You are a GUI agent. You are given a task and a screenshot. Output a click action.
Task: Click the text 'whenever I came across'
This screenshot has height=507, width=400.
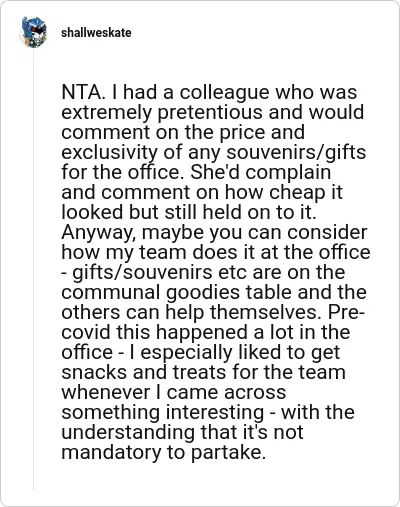174,392
